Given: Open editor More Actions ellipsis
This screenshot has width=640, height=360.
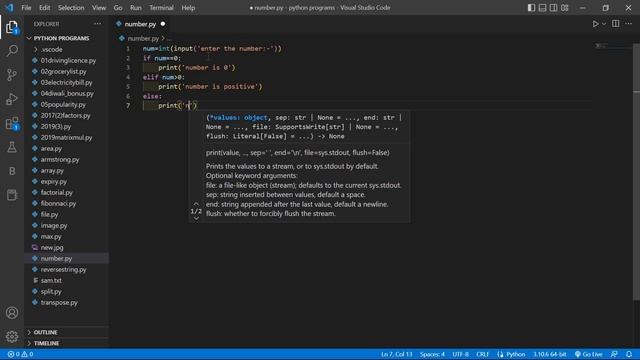Looking at the screenshot, I should [629, 24].
